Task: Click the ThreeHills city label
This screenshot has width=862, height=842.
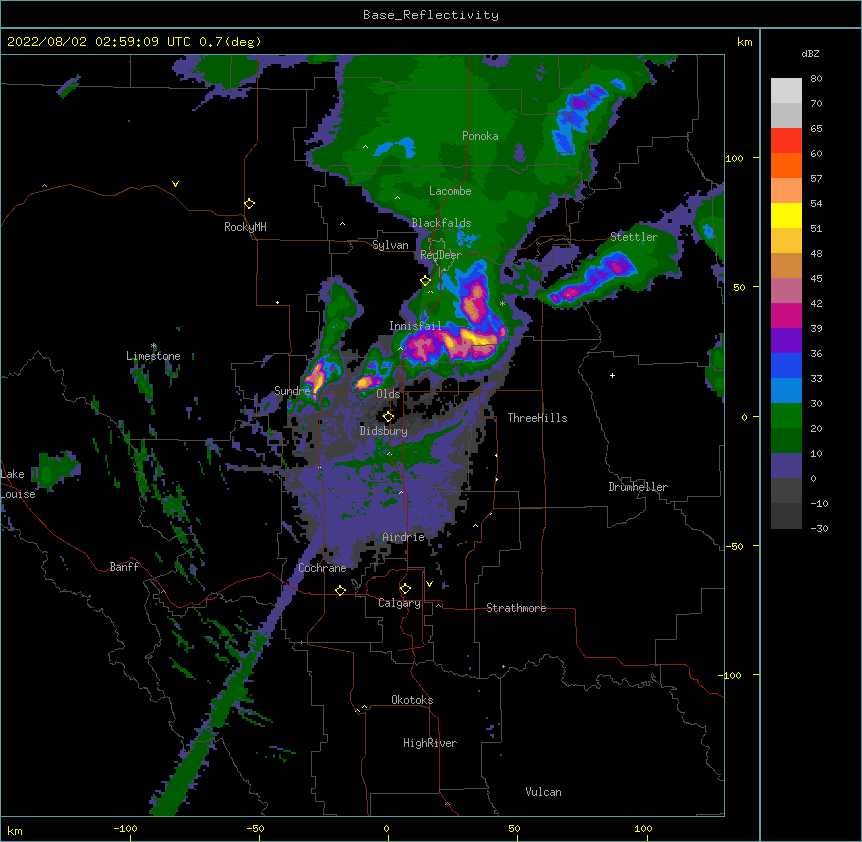Action: point(537,418)
